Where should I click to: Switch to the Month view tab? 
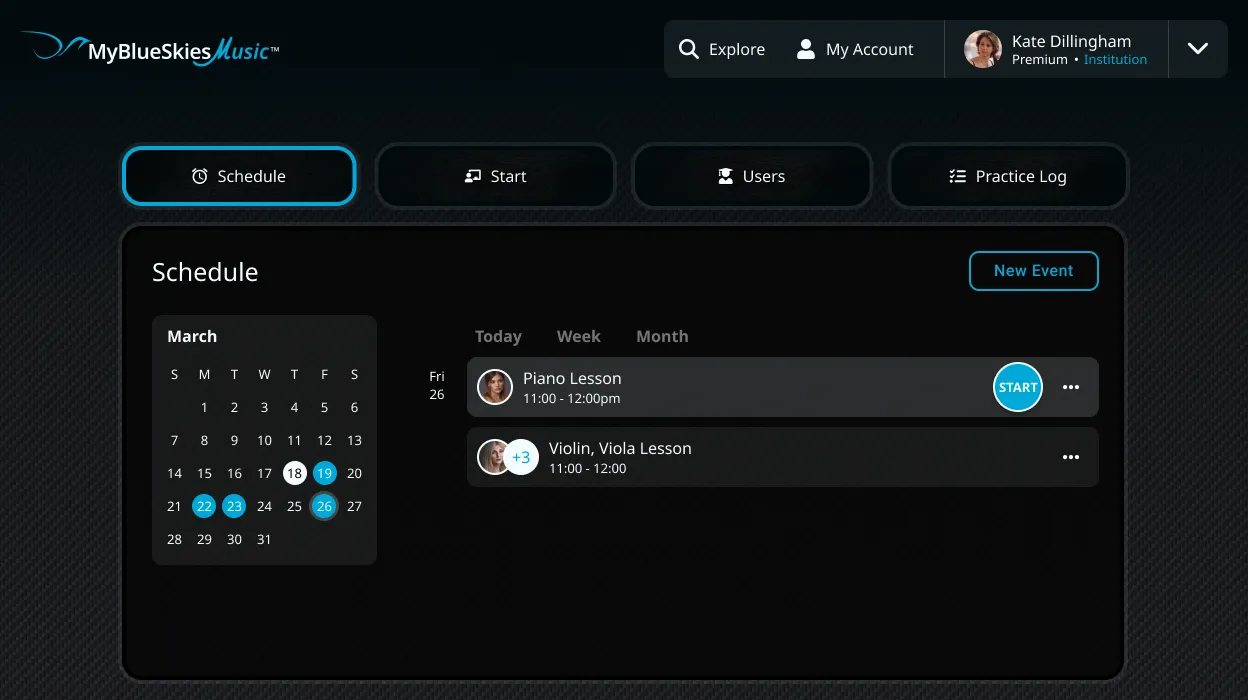[662, 336]
